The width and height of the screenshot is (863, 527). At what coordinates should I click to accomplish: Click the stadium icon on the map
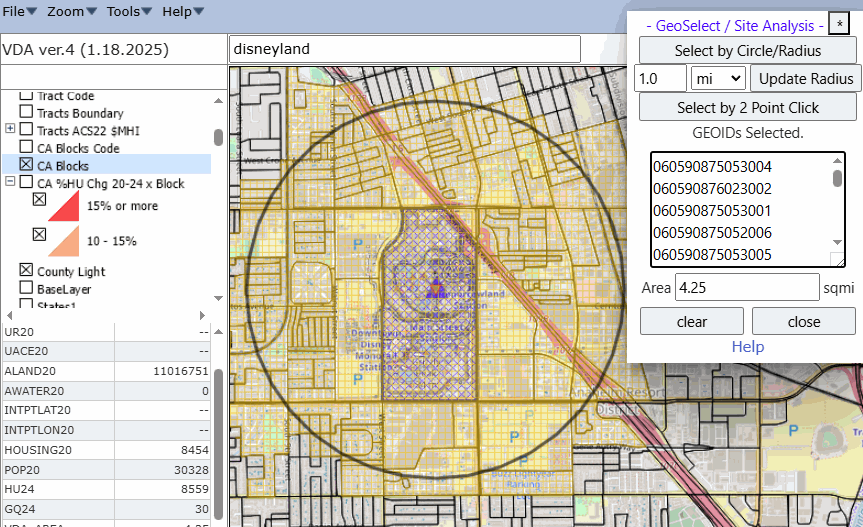tap(830, 439)
